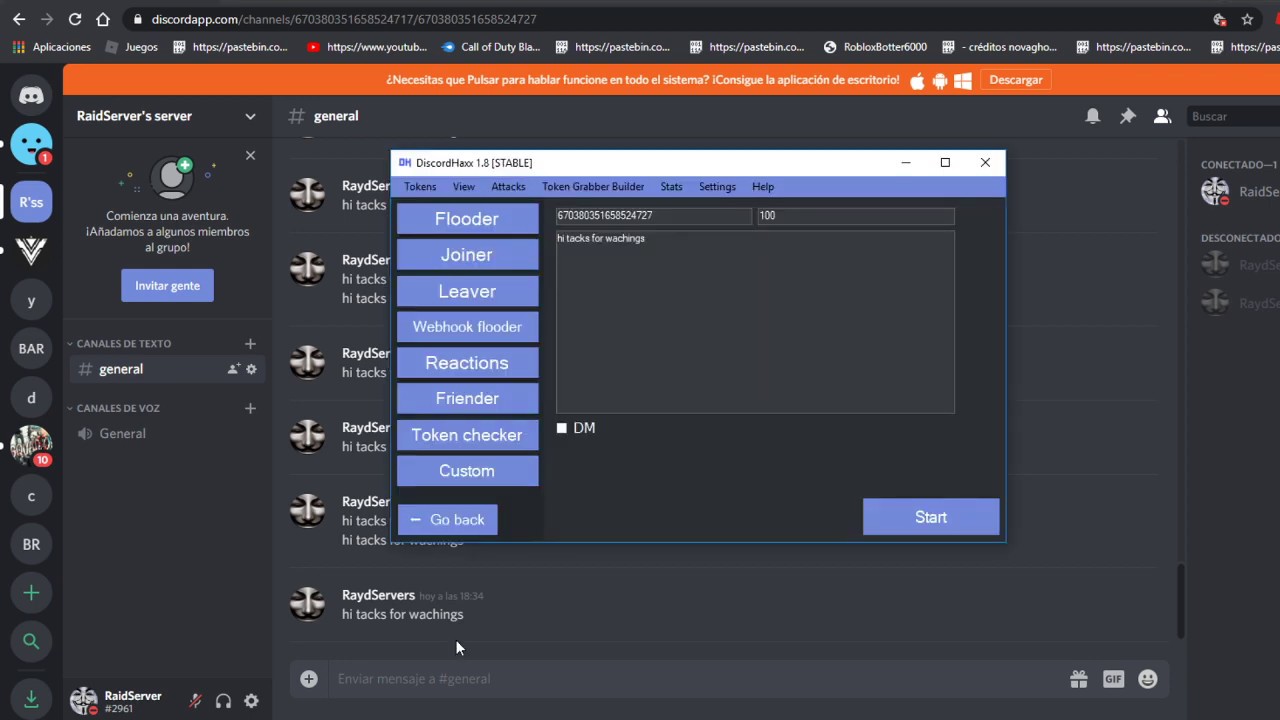
Task: Select RaidServer's server icon R'ss
Action: click(x=31, y=202)
